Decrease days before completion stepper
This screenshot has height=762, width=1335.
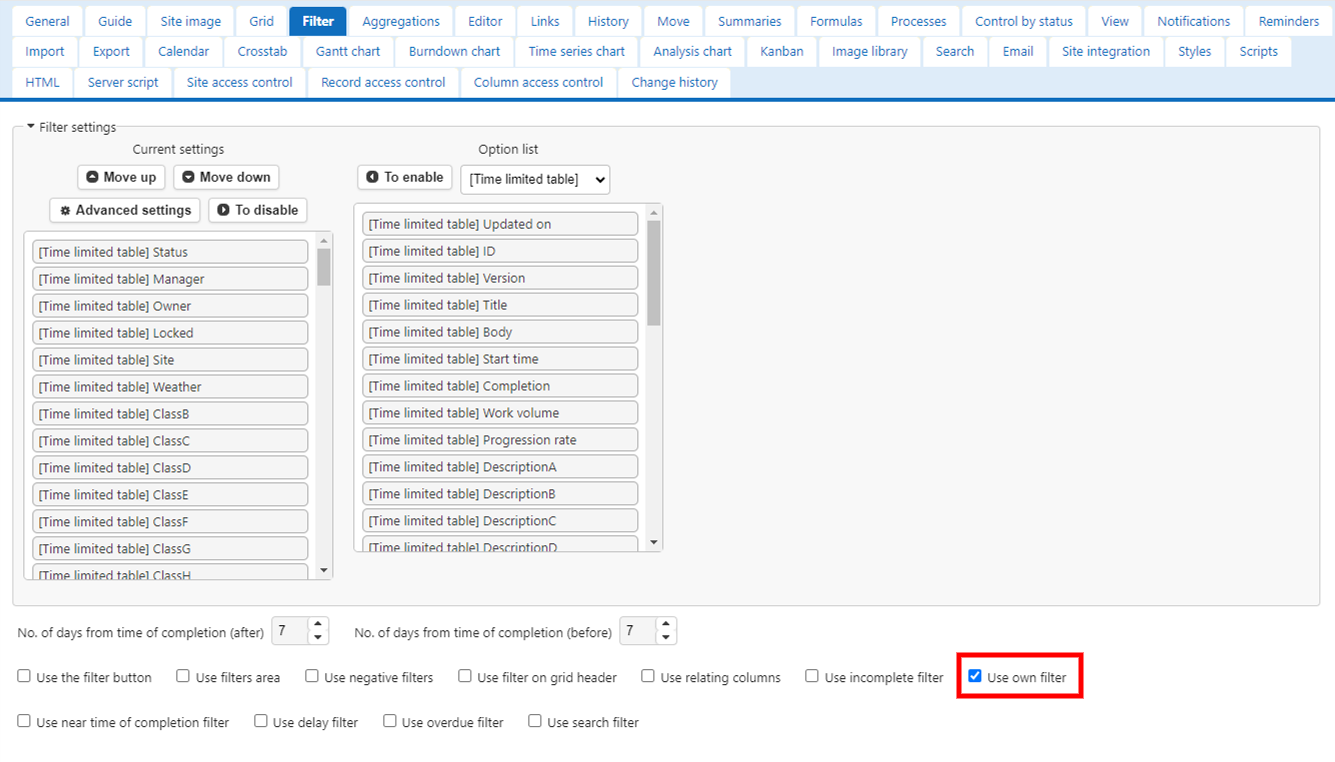click(666, 637)
